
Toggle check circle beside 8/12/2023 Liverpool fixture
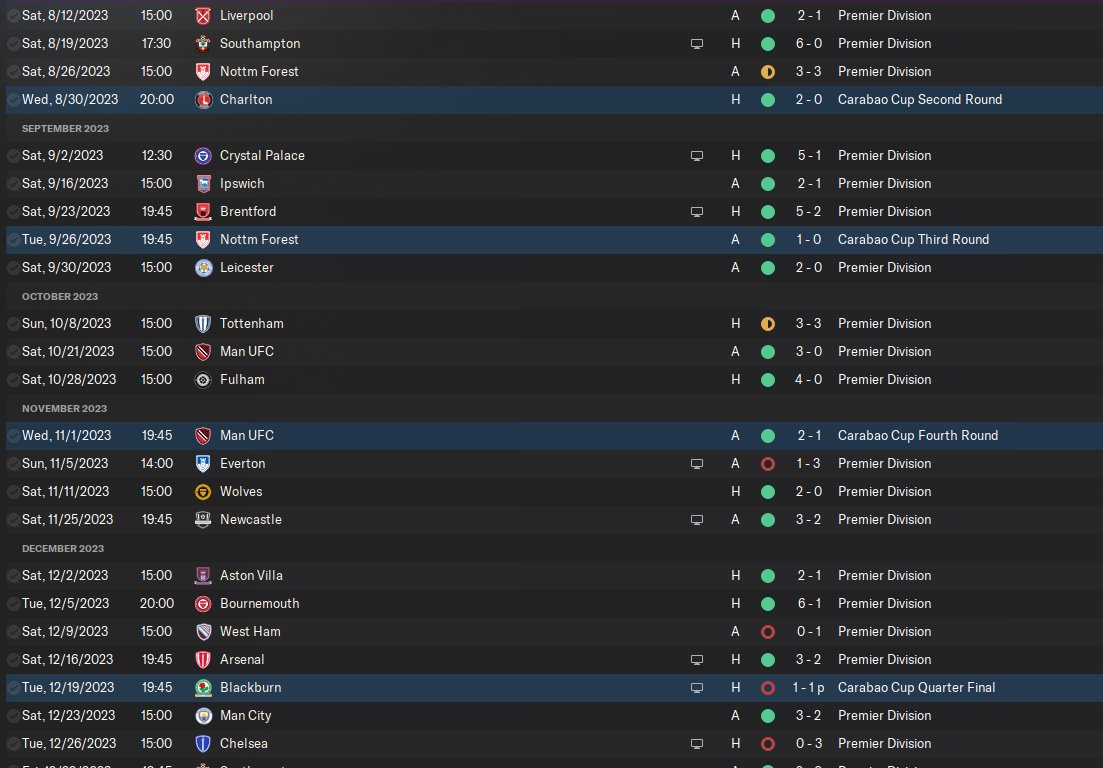tap(12, 16)
